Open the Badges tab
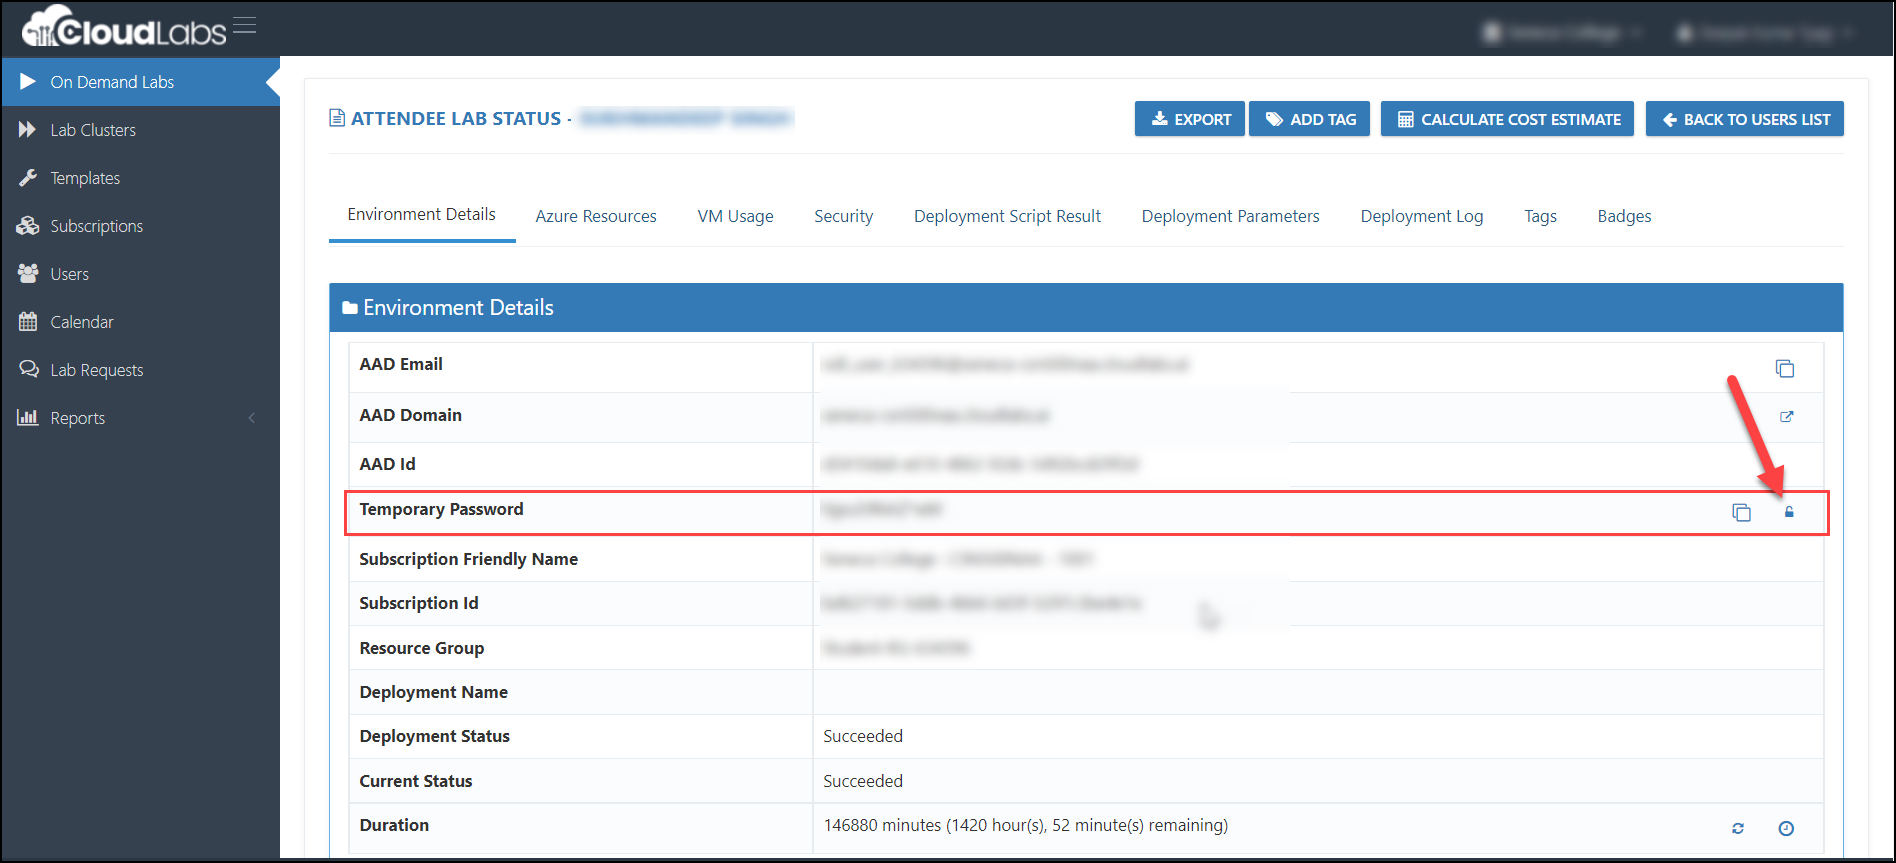This screenshot has height=863, width=1896. (1625, 216)
